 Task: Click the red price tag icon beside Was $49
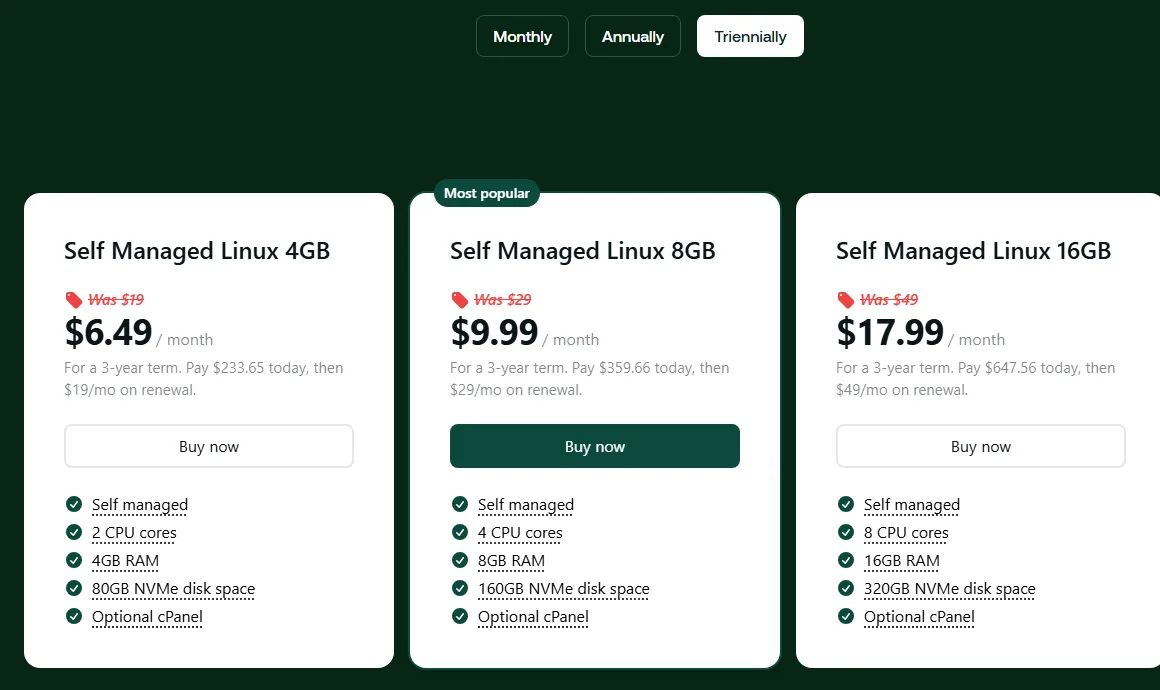pos(846,300)
